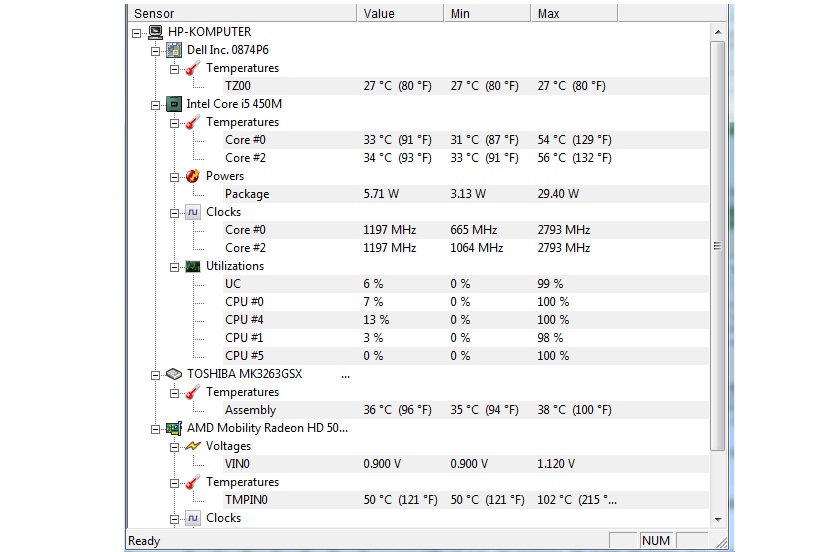Click the thermometer icon under Dell Inc.
The height and width of the screenshot is (552, 819).
pyautogui.click(x=193, y=68)
